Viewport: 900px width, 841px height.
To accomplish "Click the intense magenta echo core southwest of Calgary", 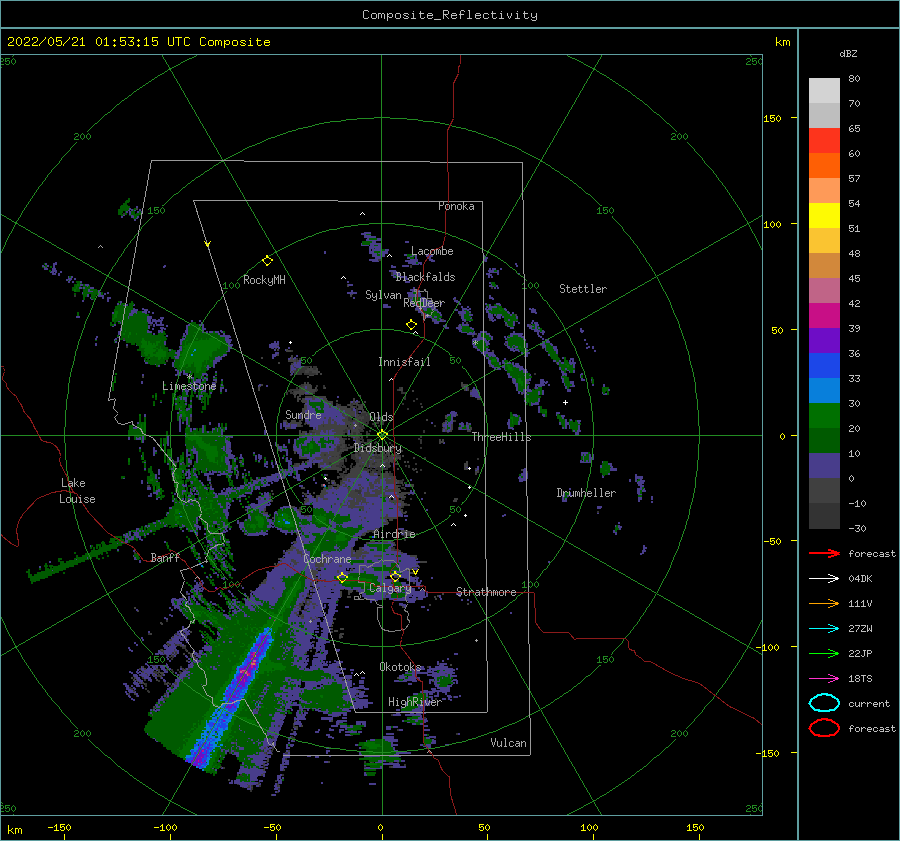I will pos(248,671).
